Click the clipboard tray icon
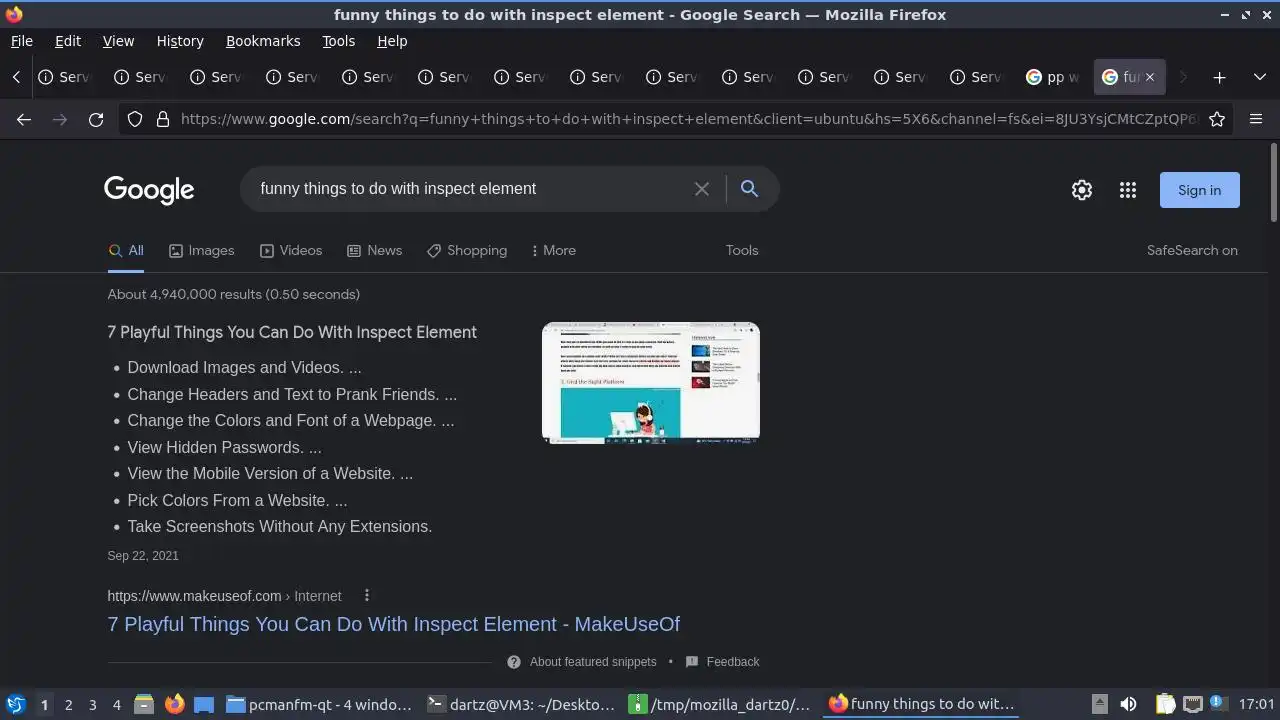This screenshot has height=720, width=1280. tap(1165, 704)
